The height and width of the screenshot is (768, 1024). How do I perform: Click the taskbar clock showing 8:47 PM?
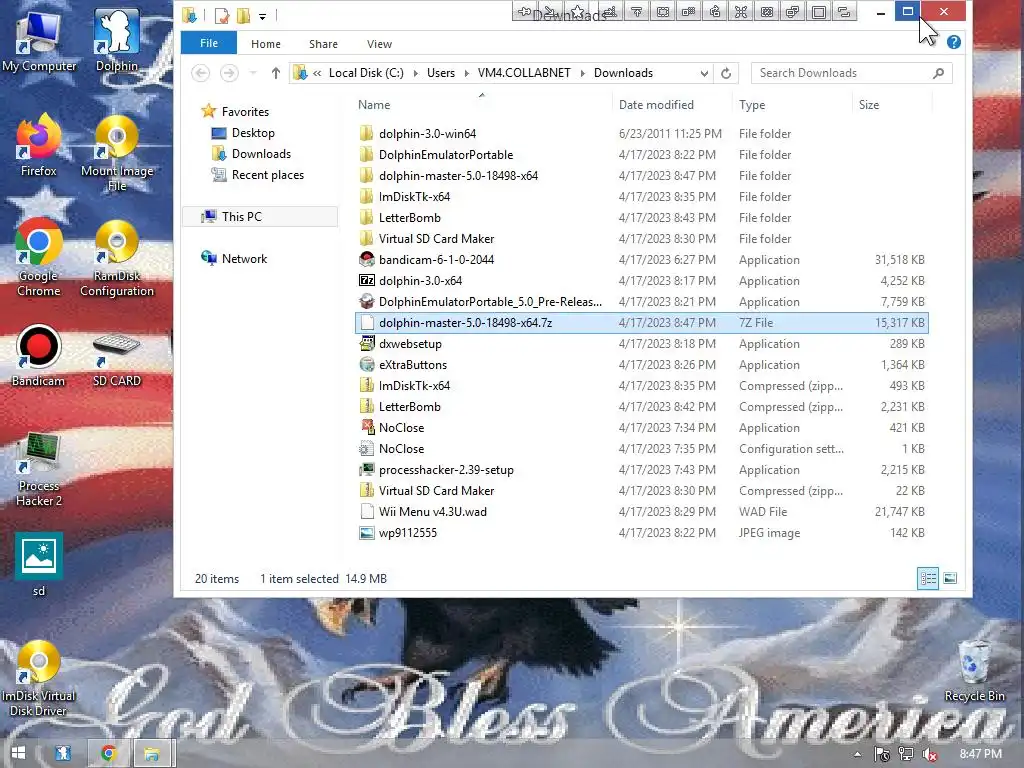980,754
